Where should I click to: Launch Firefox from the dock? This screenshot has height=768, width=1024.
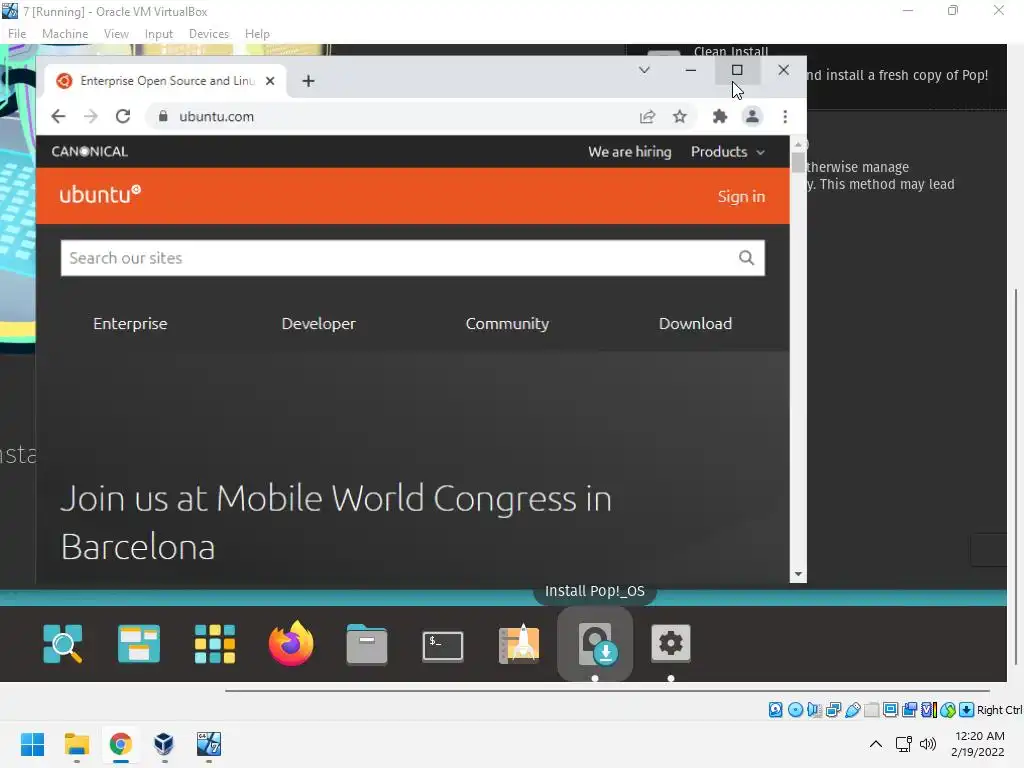(291, 643)
